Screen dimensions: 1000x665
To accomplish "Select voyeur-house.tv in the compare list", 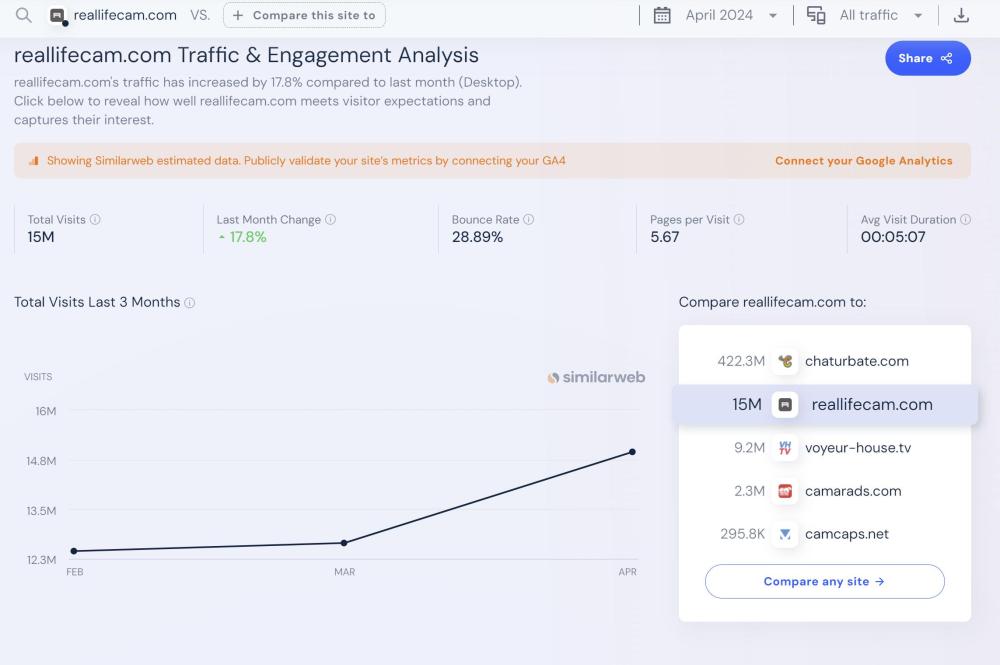I will [857, 448].
